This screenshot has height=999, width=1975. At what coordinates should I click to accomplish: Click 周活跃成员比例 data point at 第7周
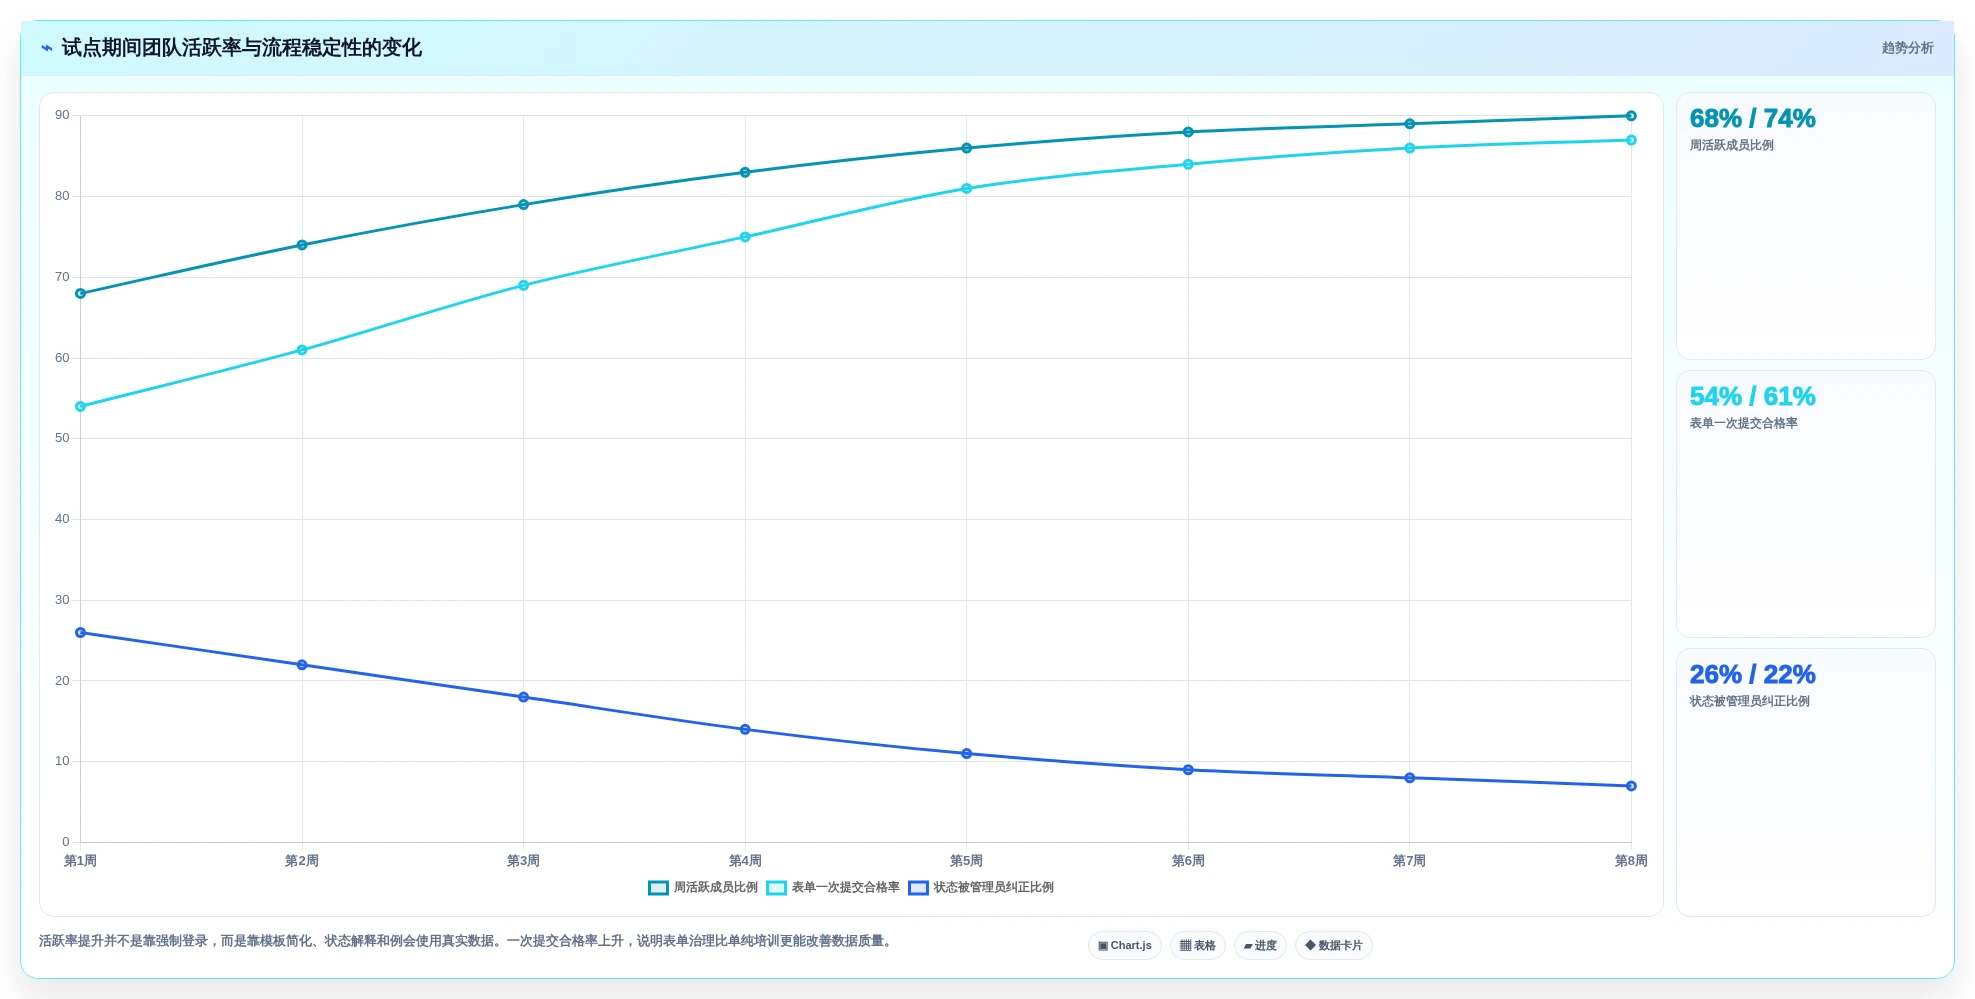point(1409,124)
